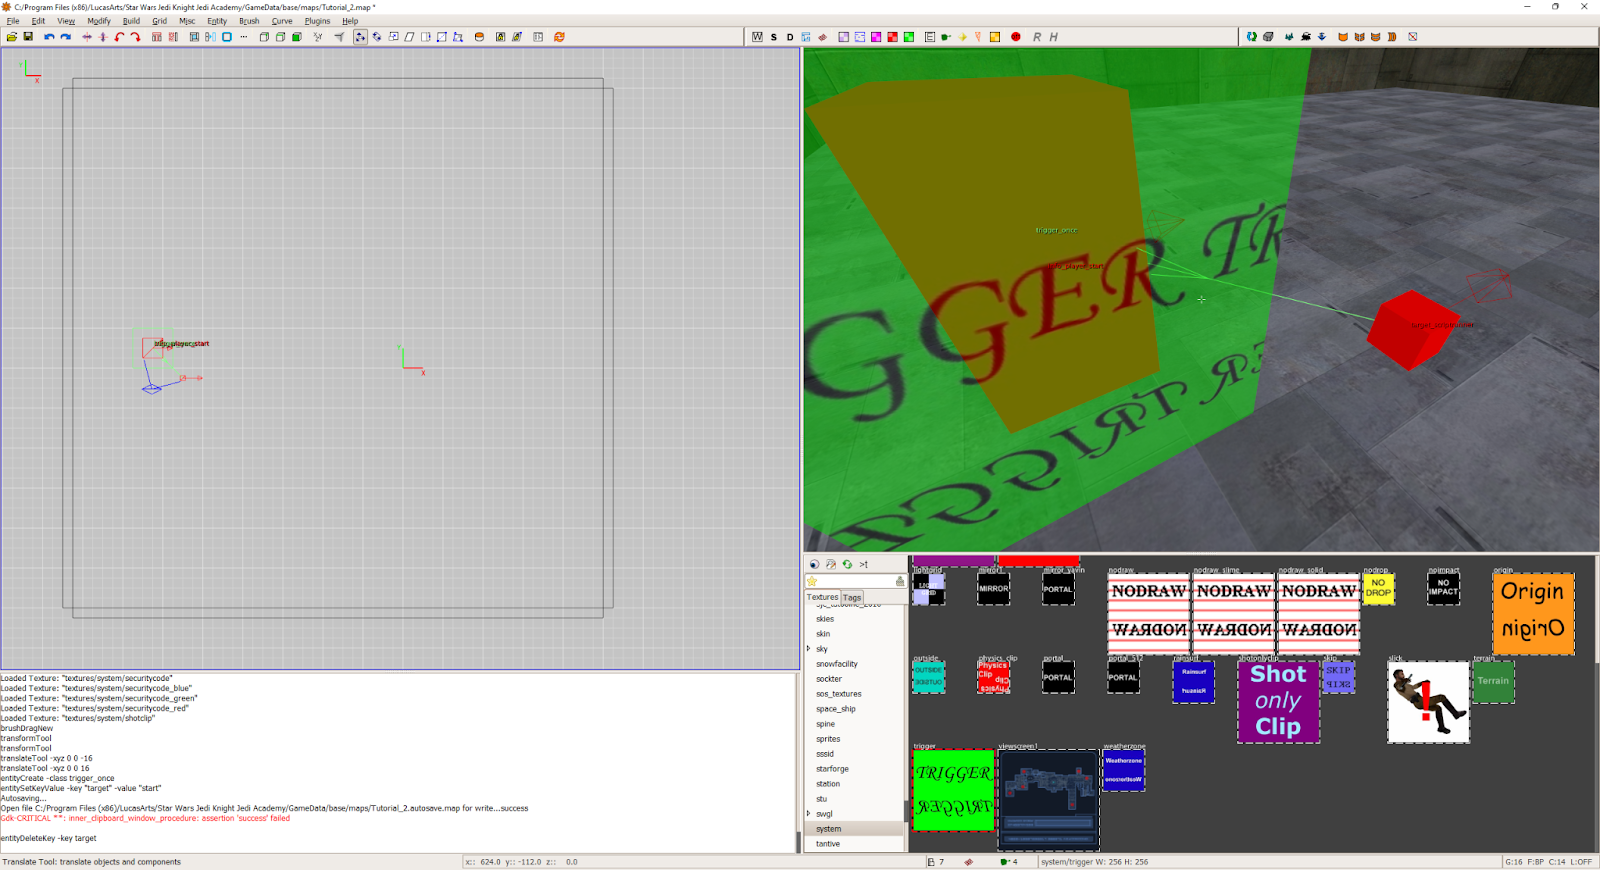This screenshot has height=870, width=1600.
Task: Click the slick texture thumbnail
Action: point(1428,702)
